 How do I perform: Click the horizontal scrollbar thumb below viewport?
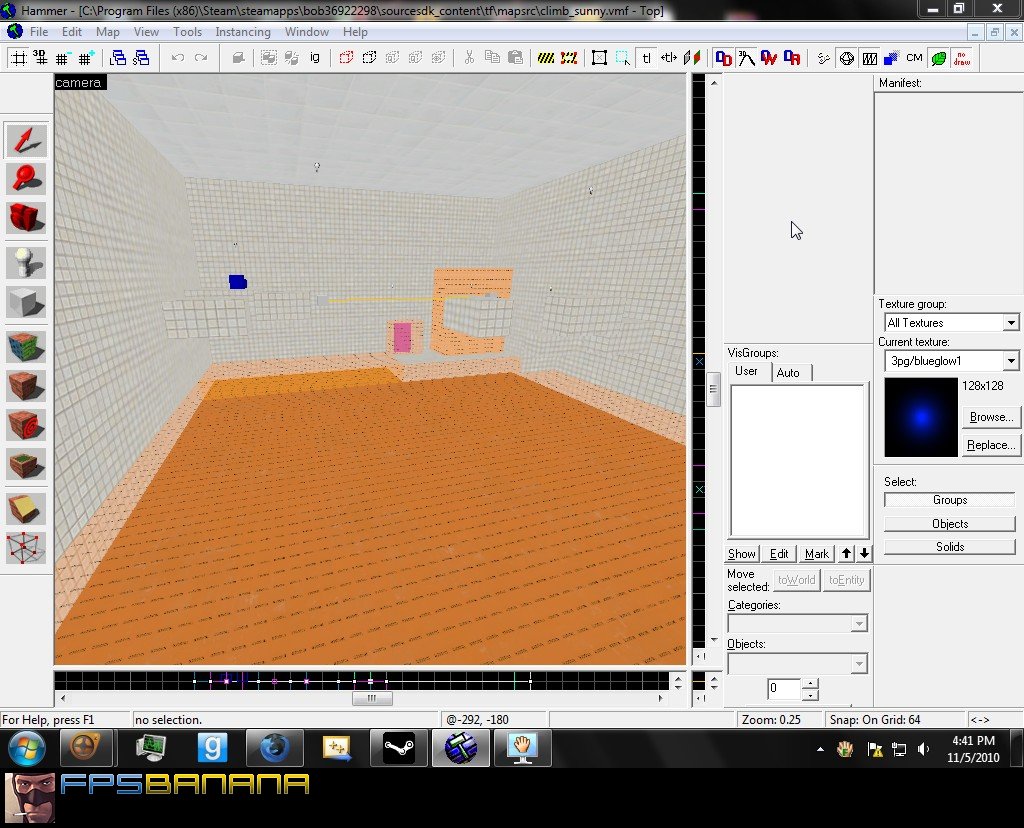point(372,698)
